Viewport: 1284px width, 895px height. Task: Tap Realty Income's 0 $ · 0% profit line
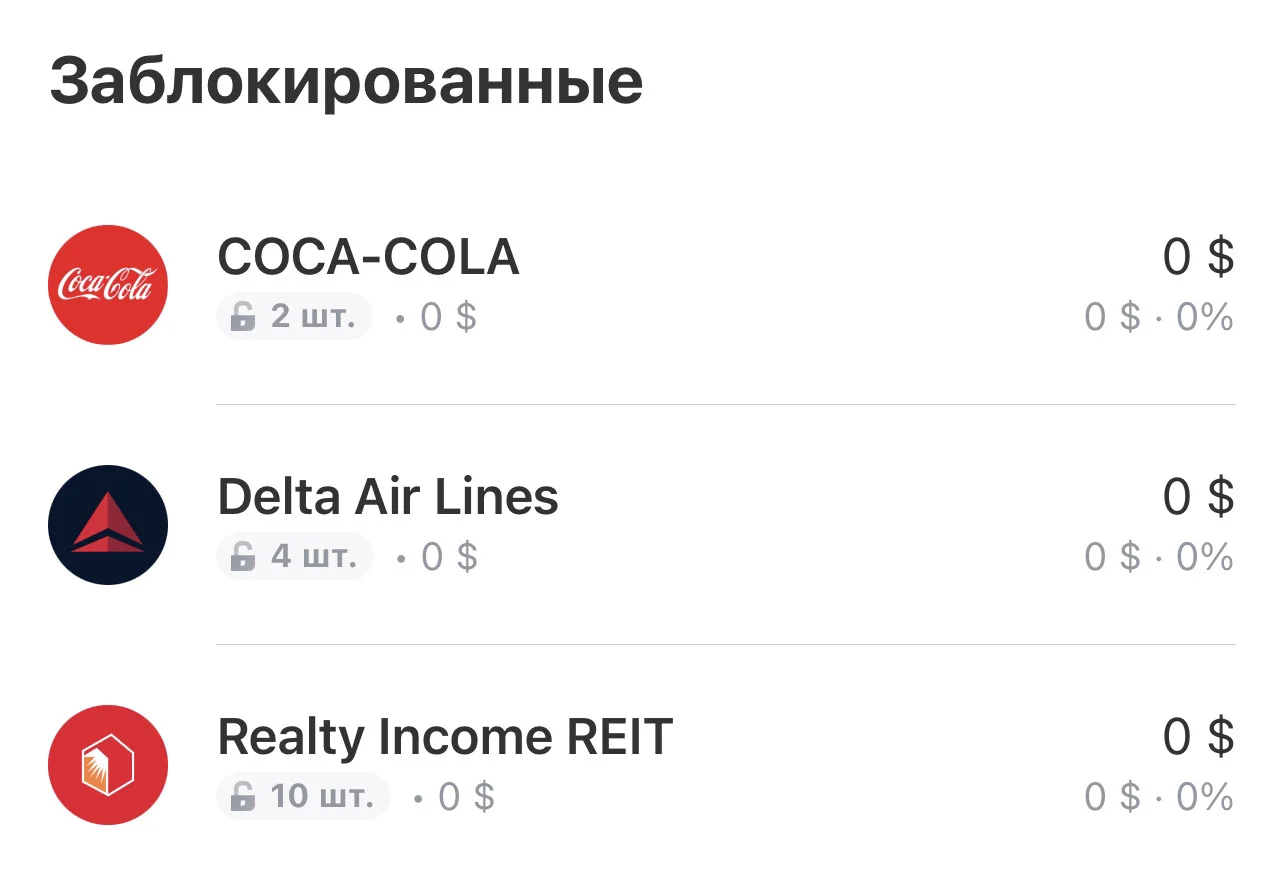(x=1159, y=798)
